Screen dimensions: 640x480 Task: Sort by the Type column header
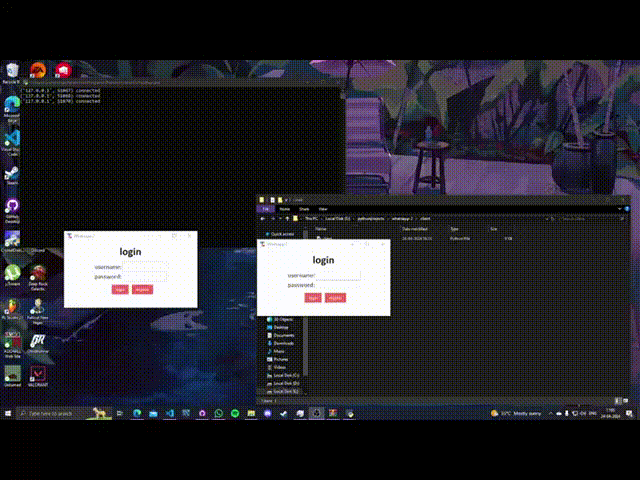point(454,229)
